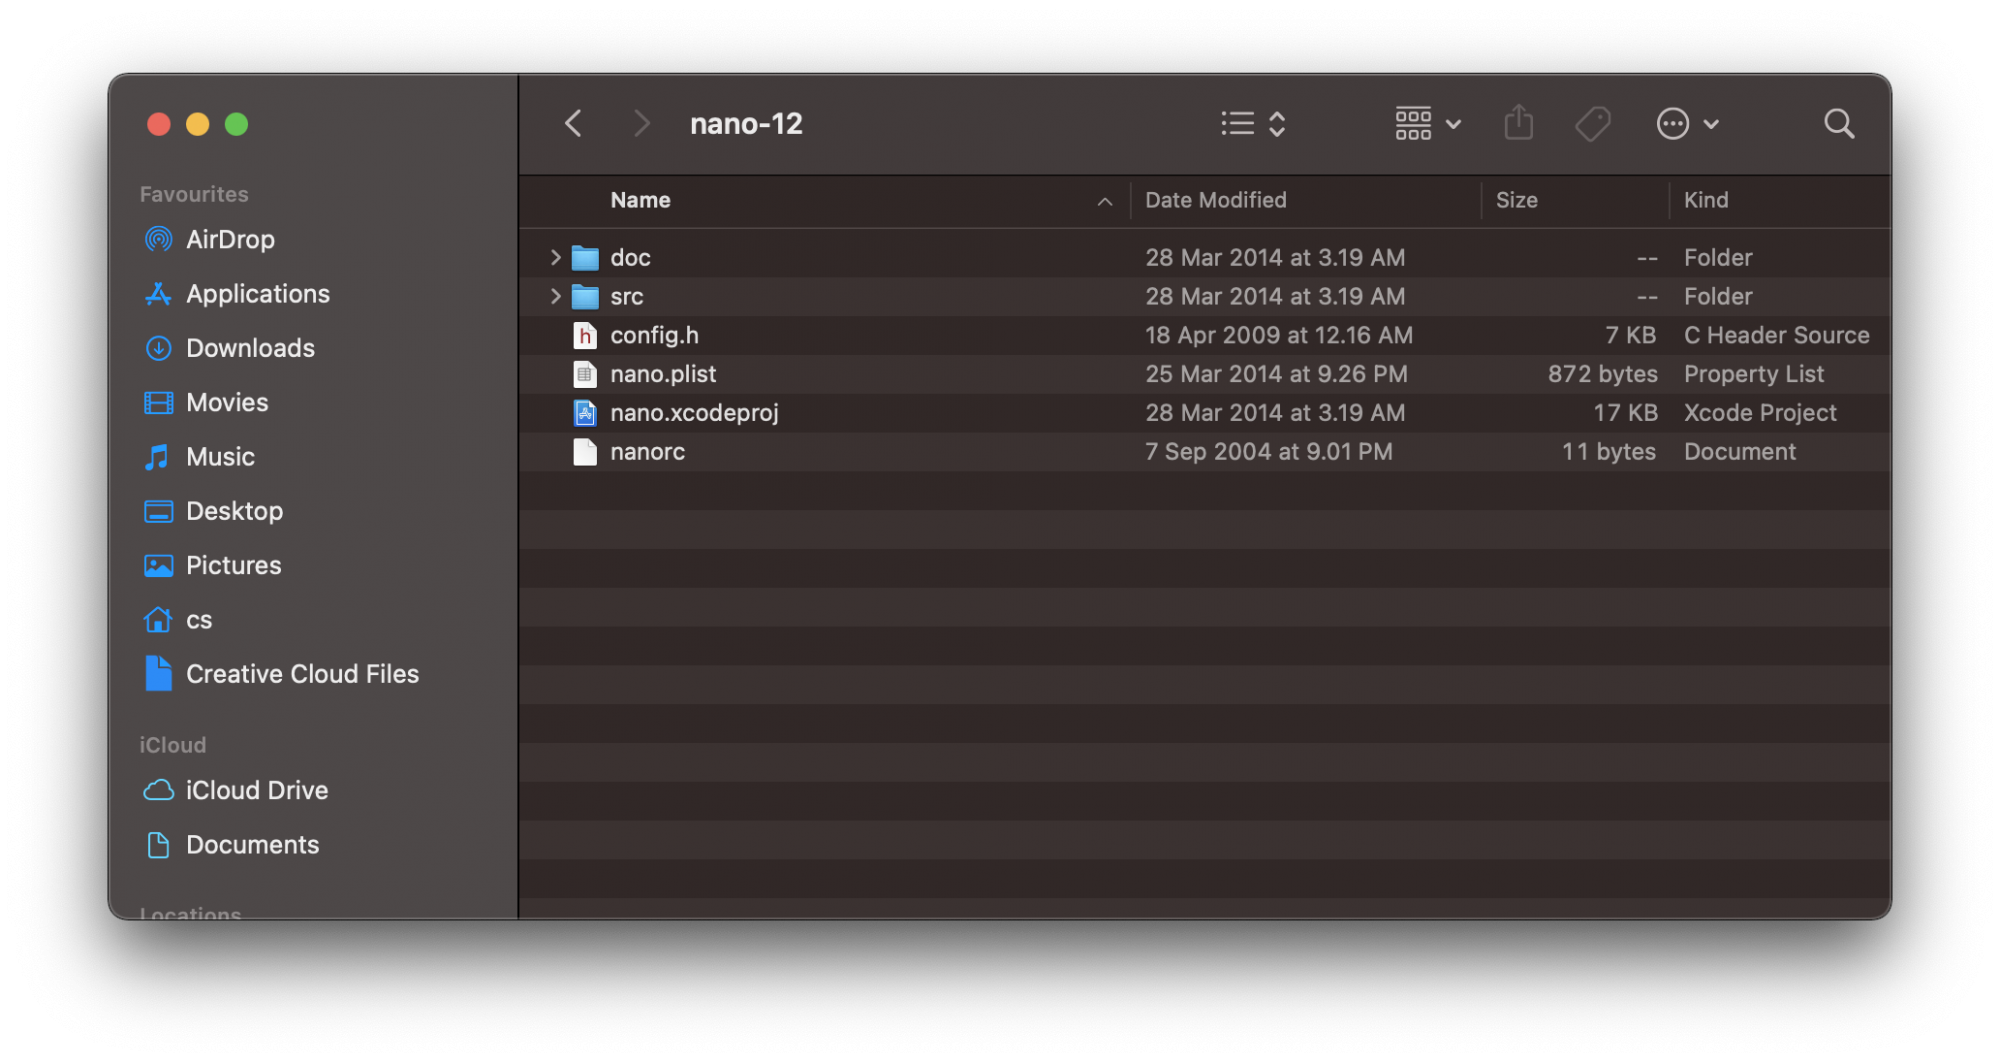The width and height of the screenshot is (2000, 1063).
Task: Click the Pictures sidebar icon
Action: [158, 566]
